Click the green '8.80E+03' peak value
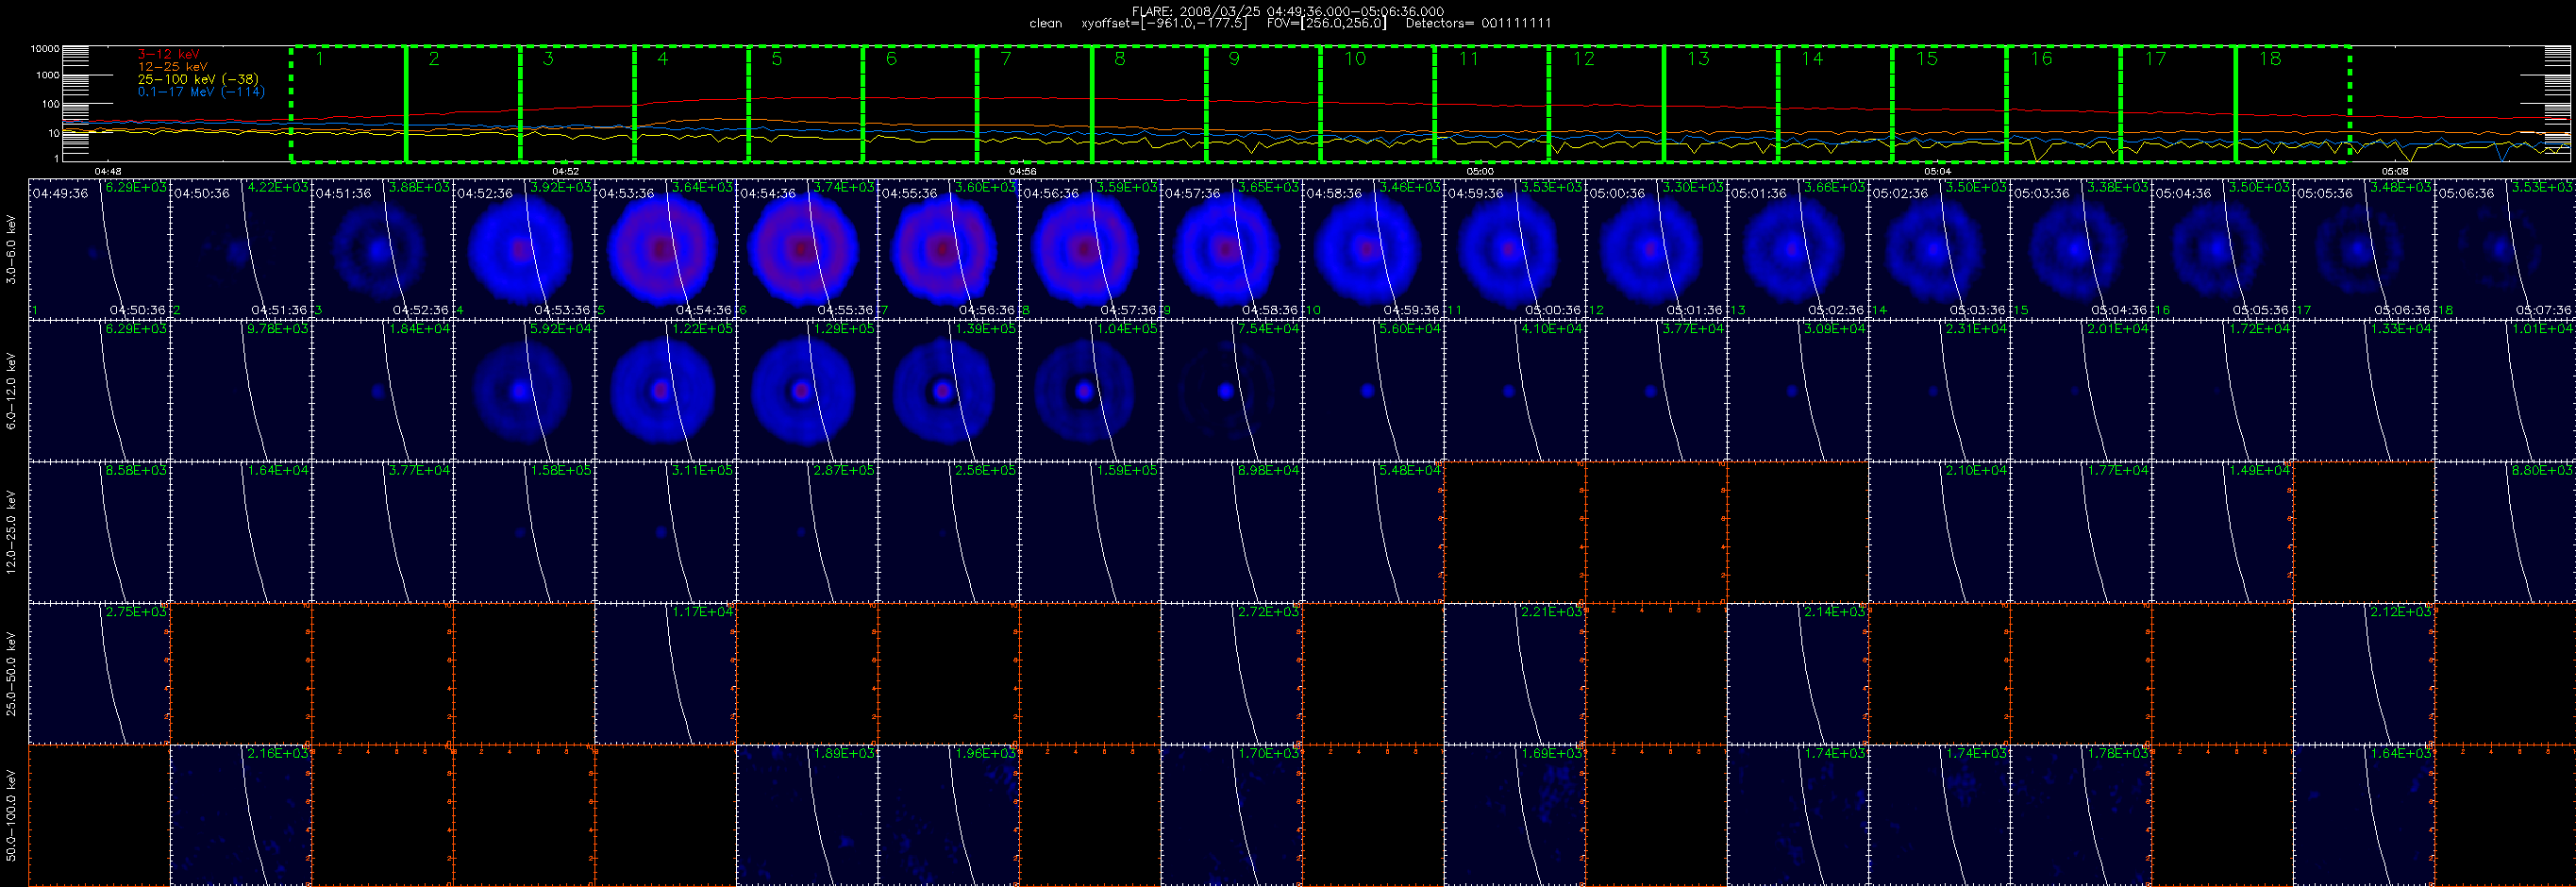The image size is (2576, 887). (x=2542, y=470)
